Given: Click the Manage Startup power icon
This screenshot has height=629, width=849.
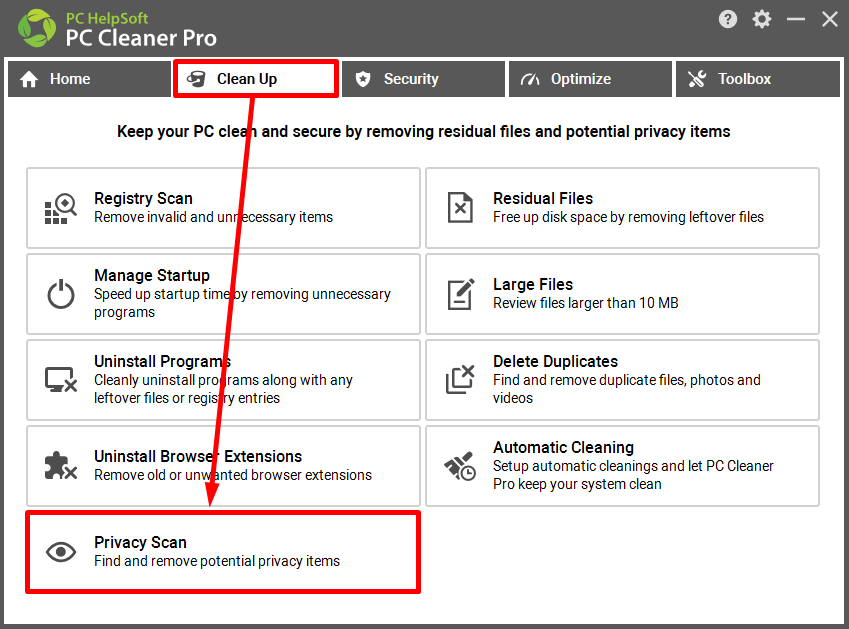Looking at the screenshot, I should coord(61,294).
